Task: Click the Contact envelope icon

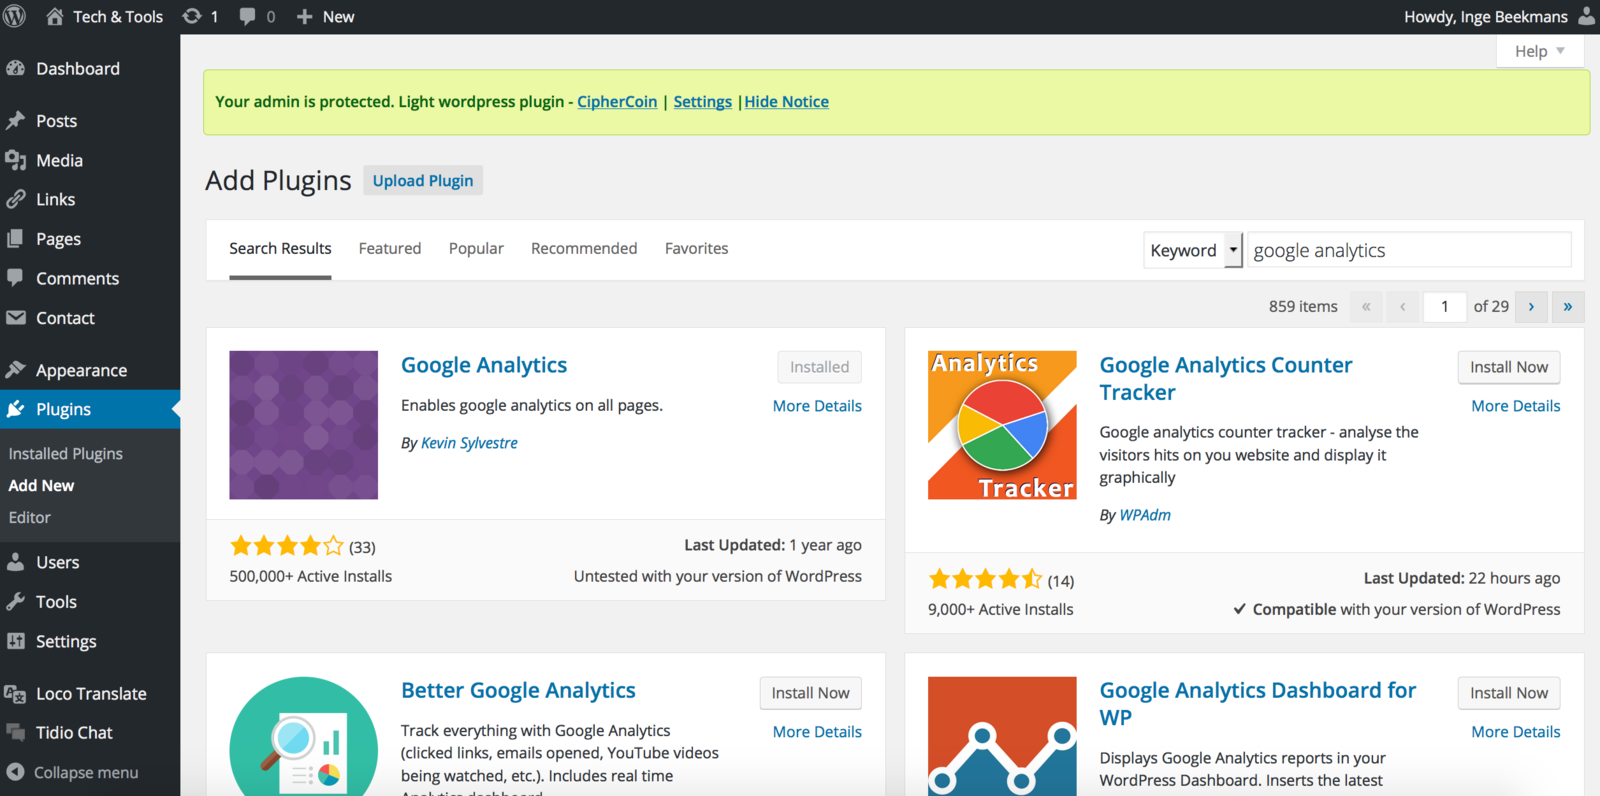Action: (15, 317)
